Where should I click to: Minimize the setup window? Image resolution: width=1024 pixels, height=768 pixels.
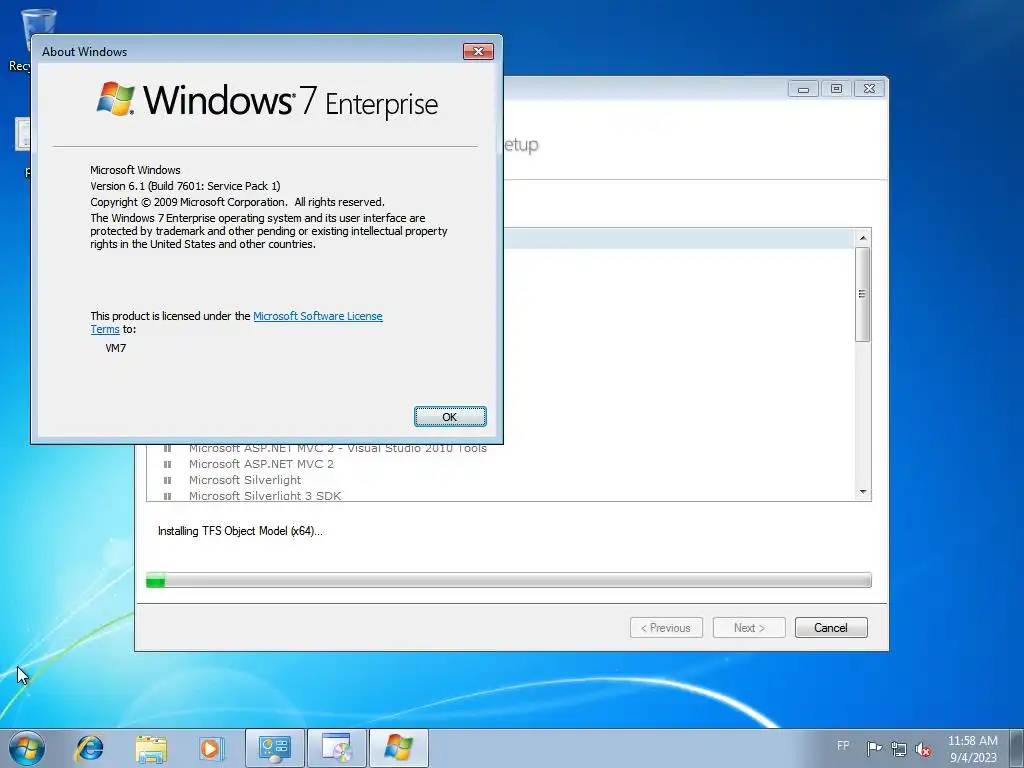(x=803, y=89)
